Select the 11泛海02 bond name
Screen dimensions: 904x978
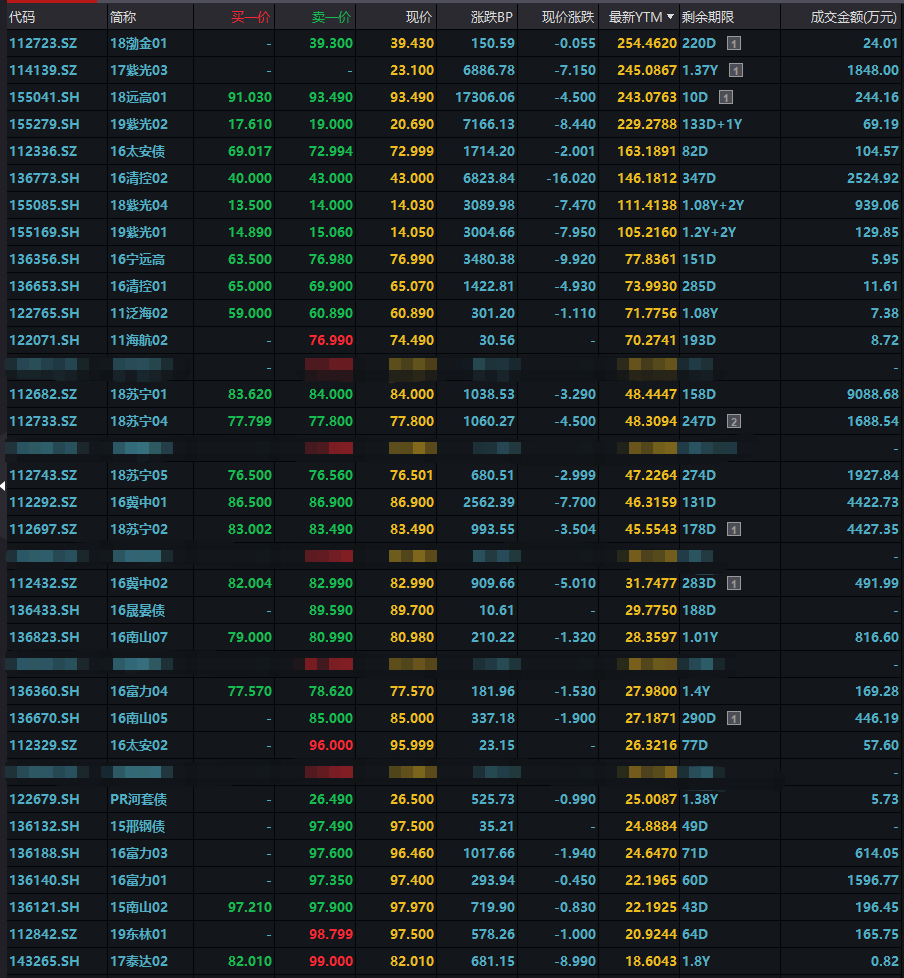point(139,313)
